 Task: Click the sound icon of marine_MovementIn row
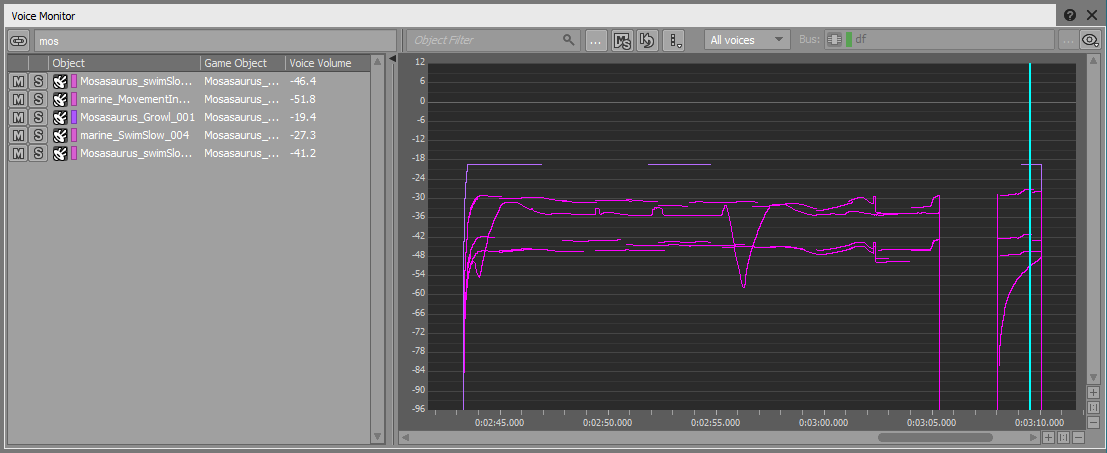point(60,99)
